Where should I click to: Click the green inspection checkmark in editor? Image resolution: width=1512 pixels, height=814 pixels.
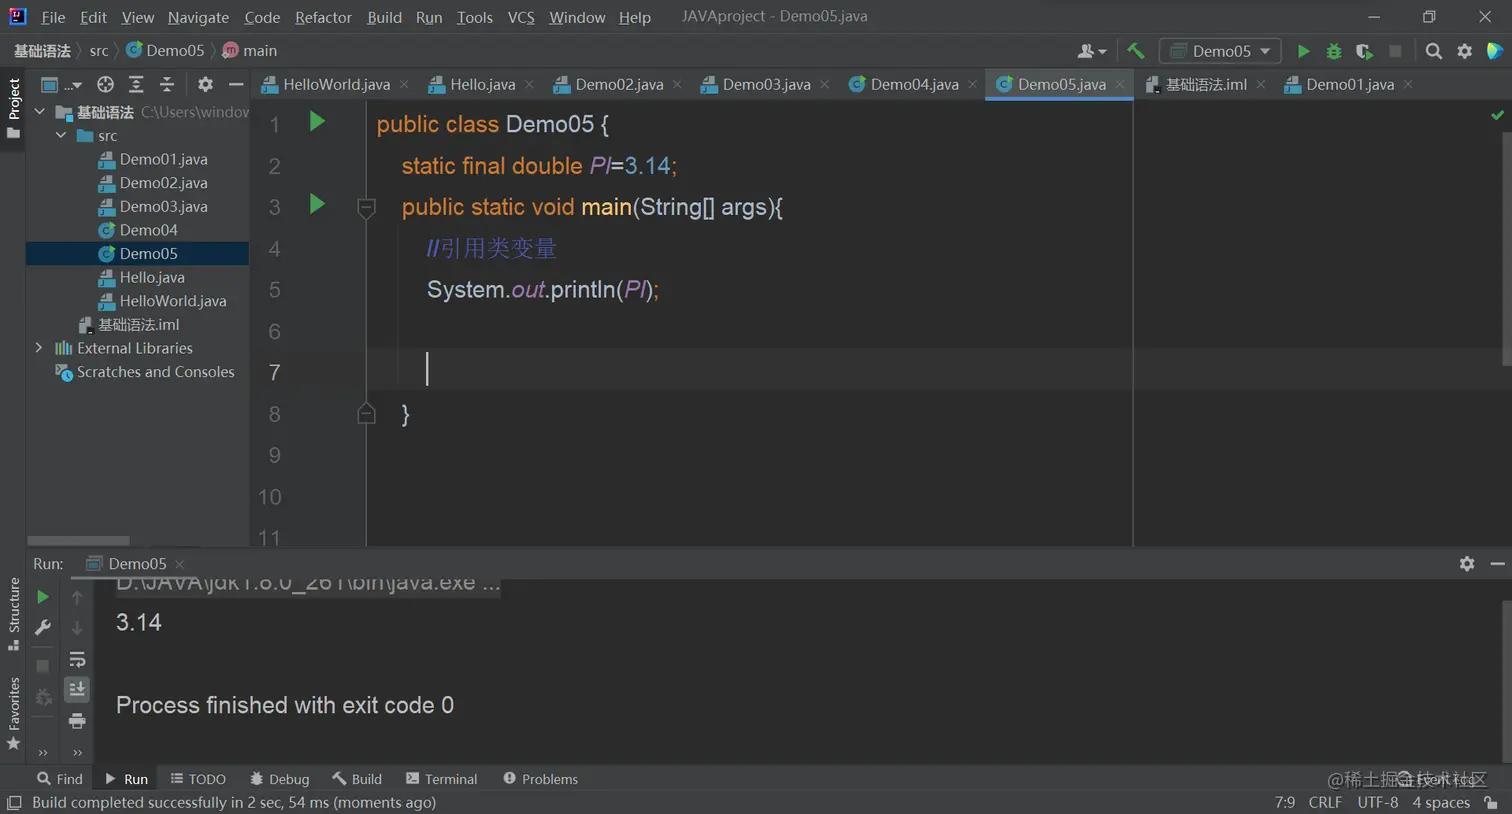point(1497,115)
